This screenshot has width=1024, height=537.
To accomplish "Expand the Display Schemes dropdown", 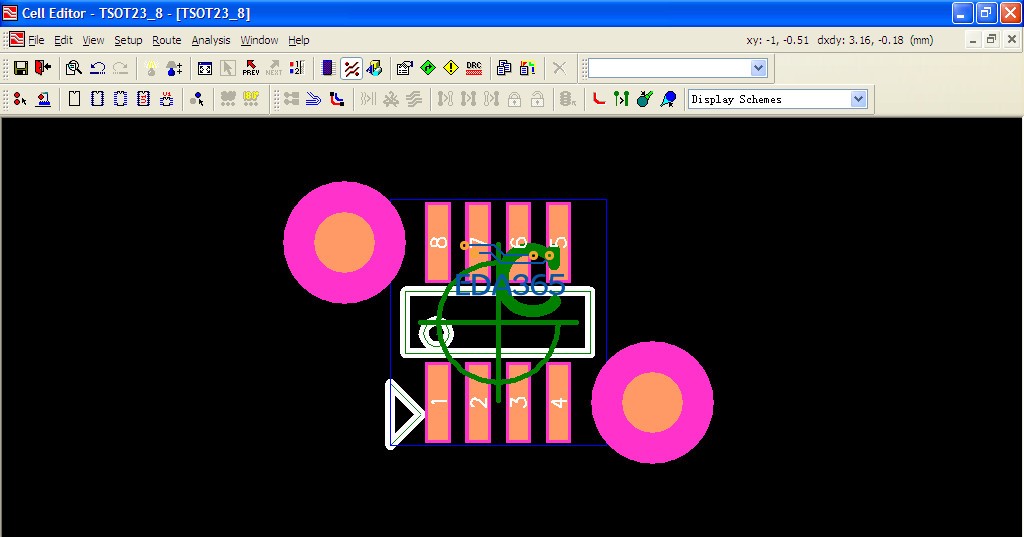I will [858, 99].
